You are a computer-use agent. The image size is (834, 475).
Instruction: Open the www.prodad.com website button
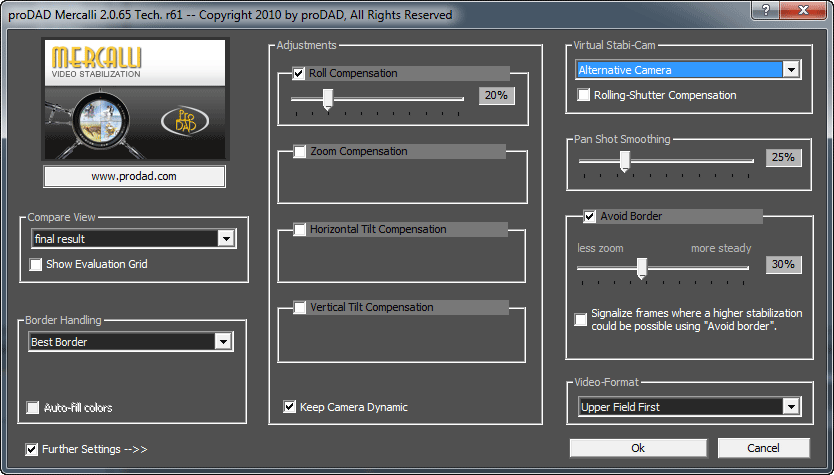[134, 177]
